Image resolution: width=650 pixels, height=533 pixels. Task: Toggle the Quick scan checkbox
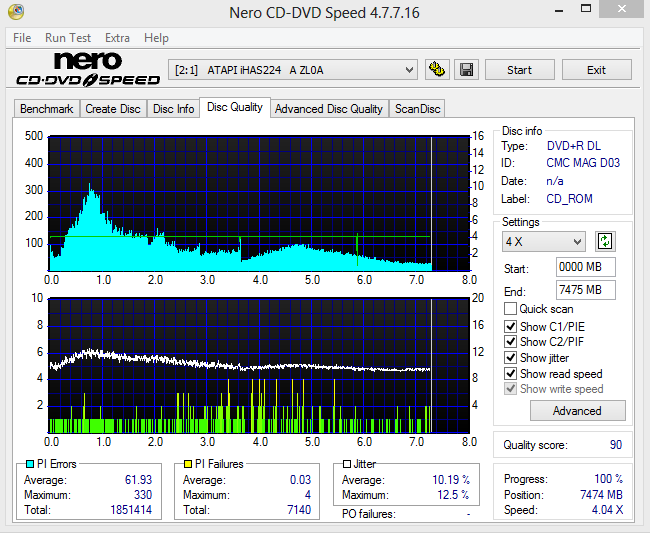510,309
